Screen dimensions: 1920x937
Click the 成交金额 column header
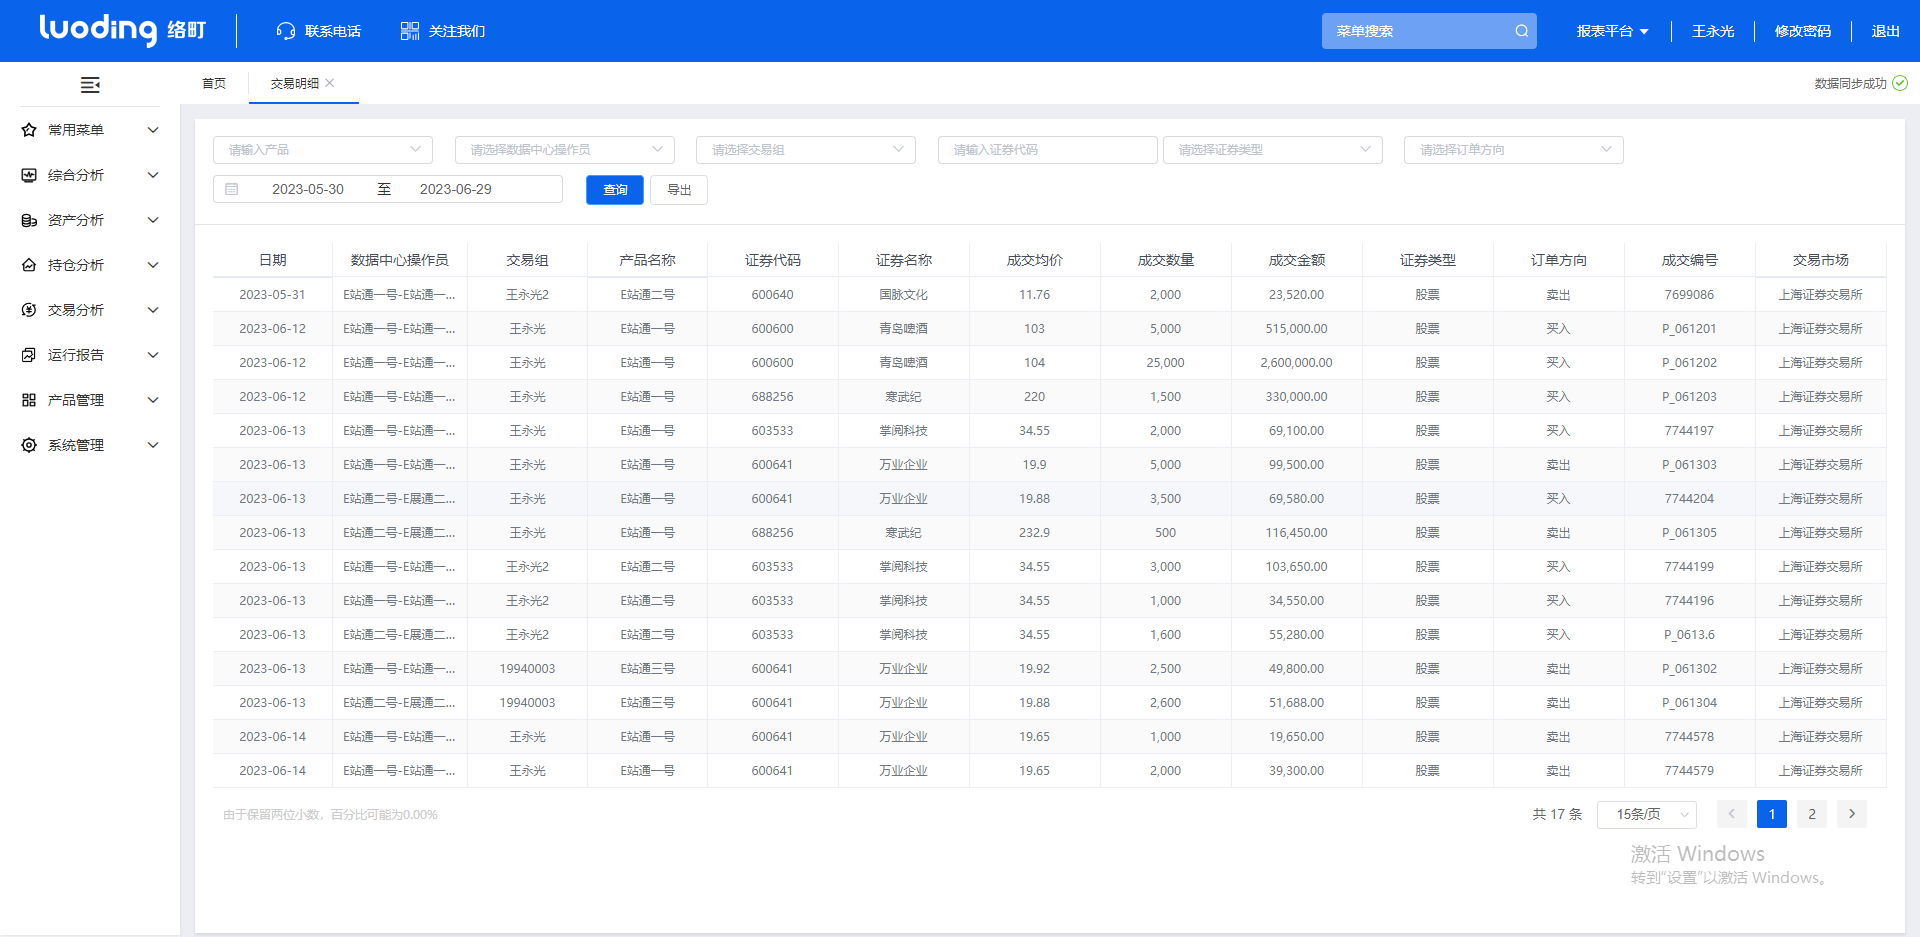[x=1297, y=260]
